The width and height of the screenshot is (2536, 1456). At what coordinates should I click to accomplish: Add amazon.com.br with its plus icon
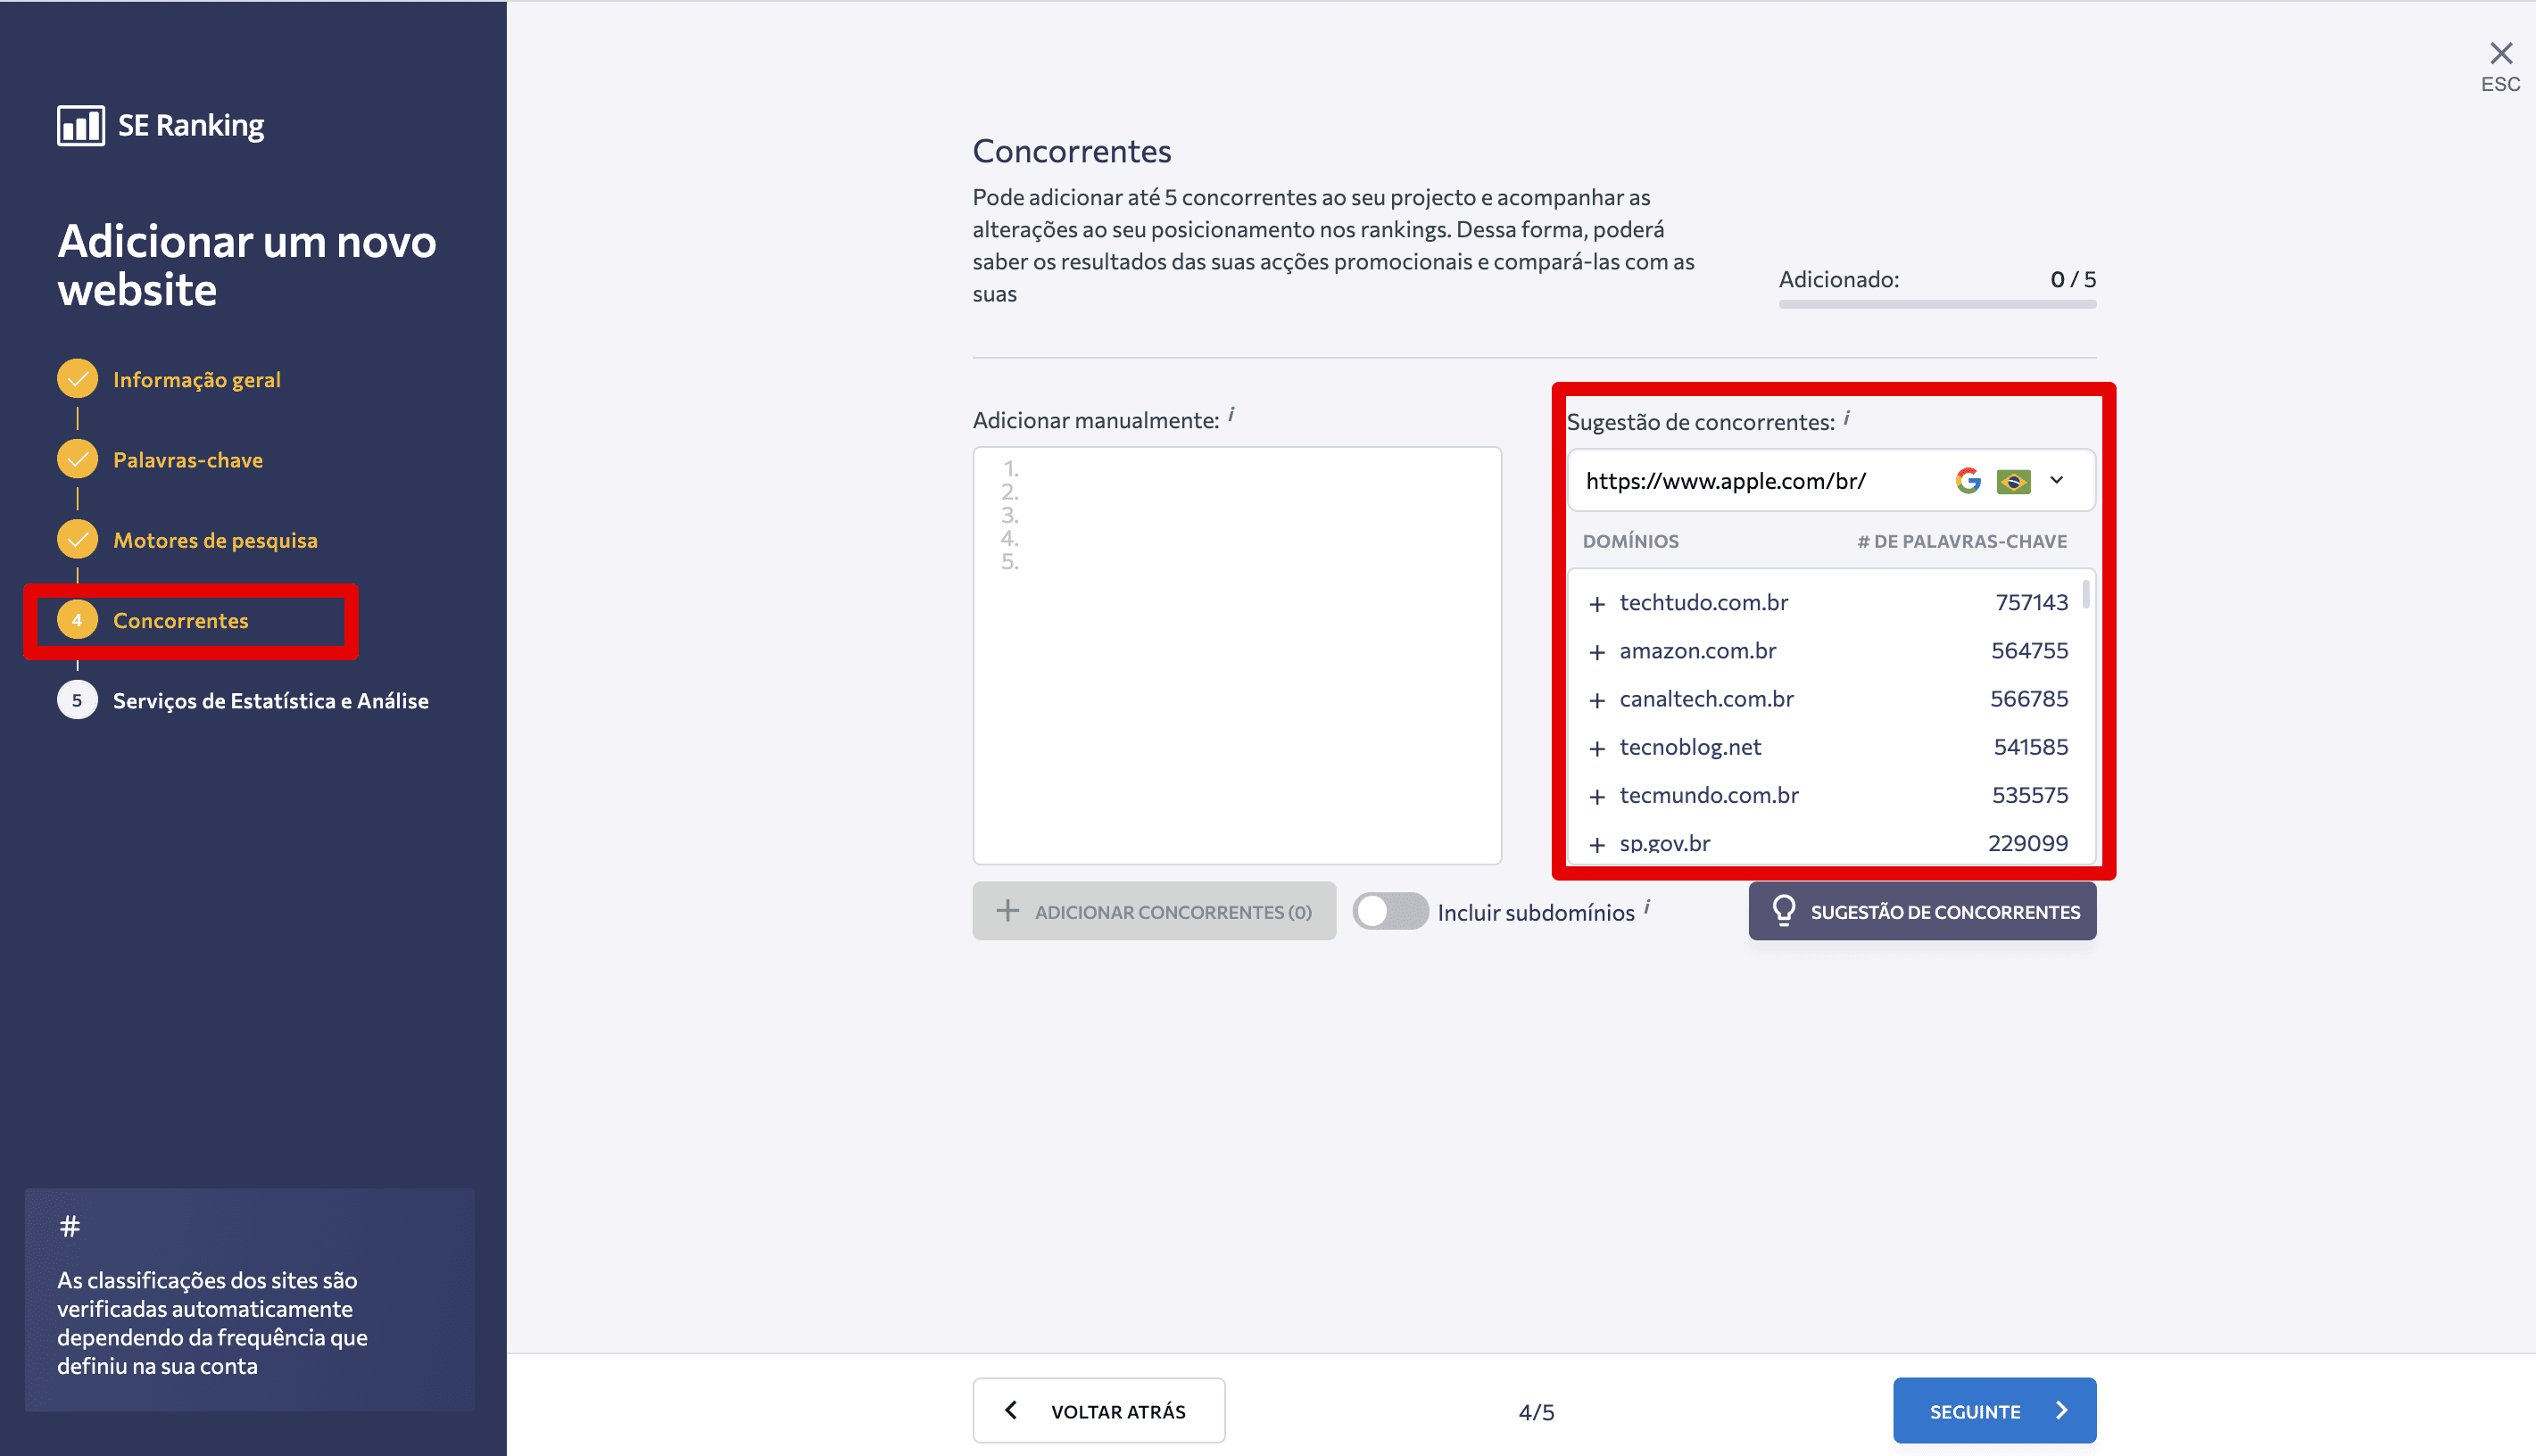click(1597, 652)
